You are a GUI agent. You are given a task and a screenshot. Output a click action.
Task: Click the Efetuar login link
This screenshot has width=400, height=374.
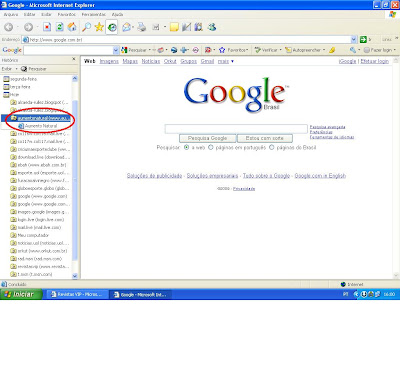click(374, 61)
